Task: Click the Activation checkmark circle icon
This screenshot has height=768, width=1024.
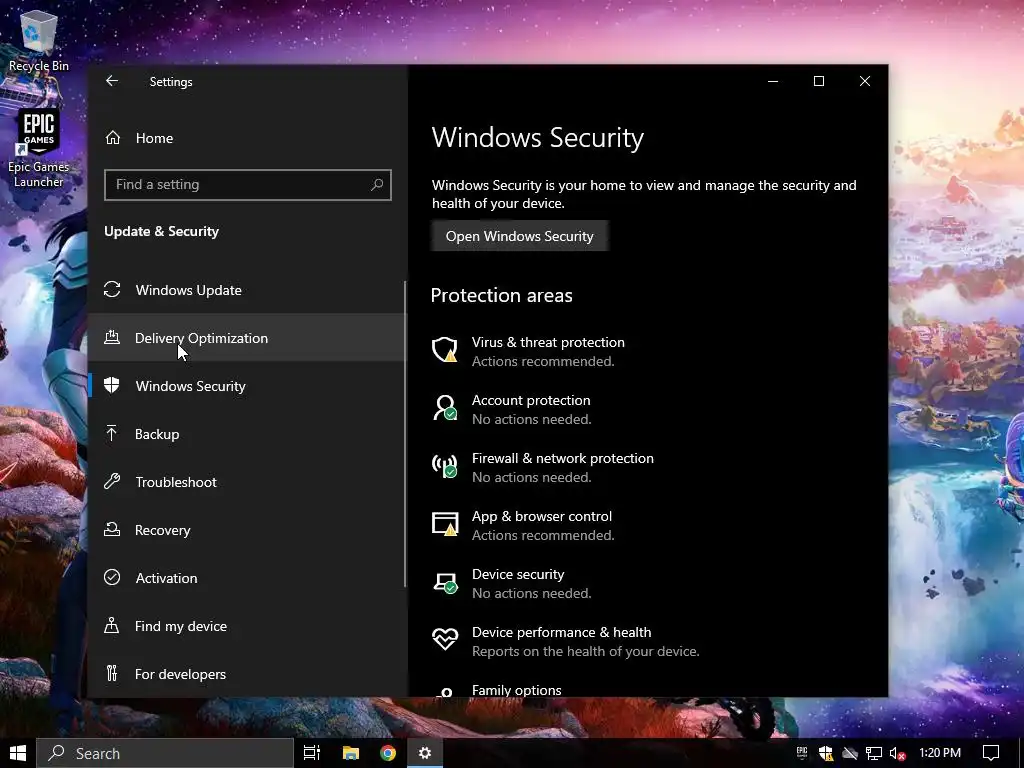Action: 112,577
